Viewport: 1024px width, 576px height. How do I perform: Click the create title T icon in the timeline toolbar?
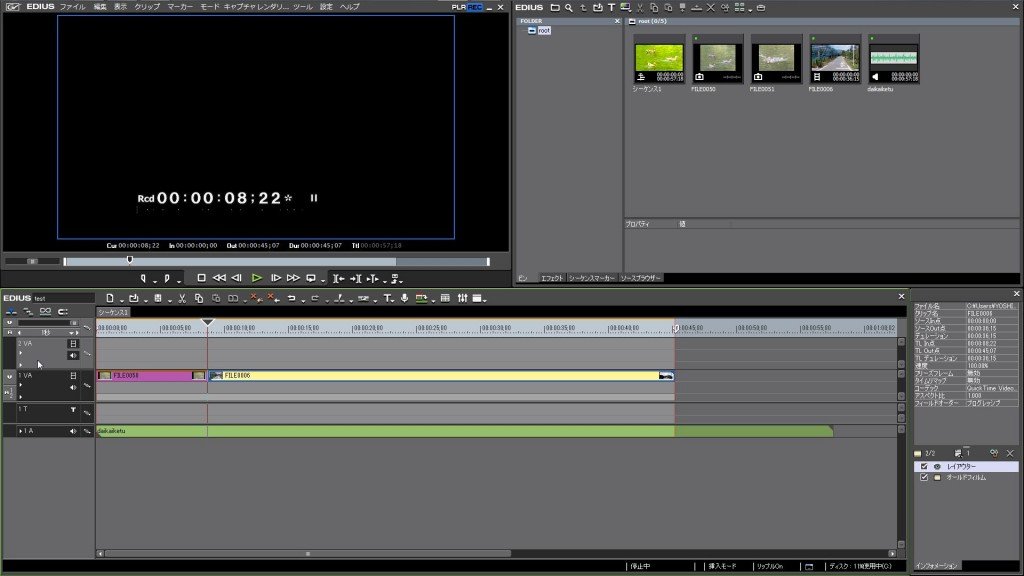(x=387, y=298)
